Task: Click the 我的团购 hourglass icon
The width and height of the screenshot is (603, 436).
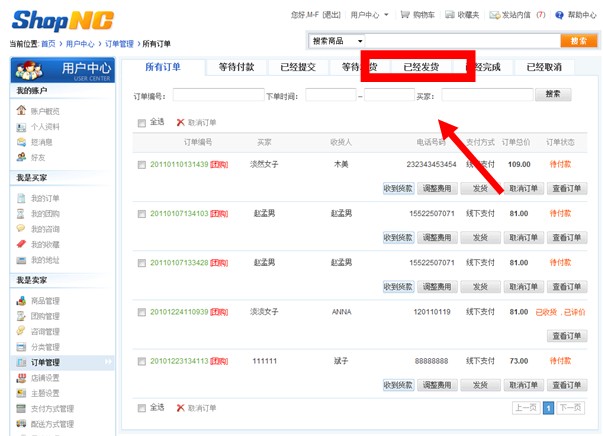Action: pyautogui.click(x=21, y=213)
